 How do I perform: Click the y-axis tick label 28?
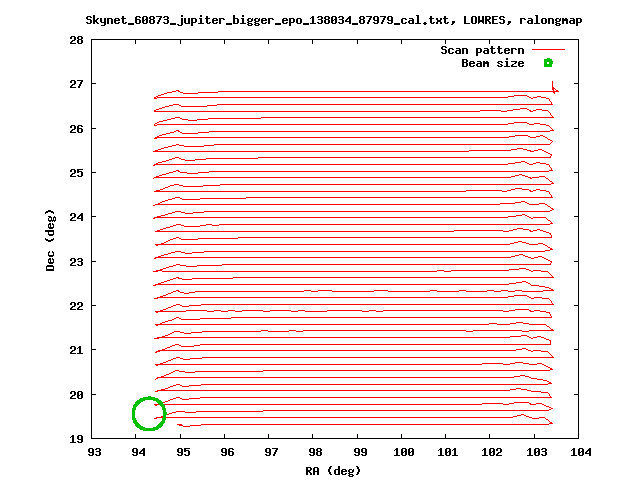pos(76,40)
